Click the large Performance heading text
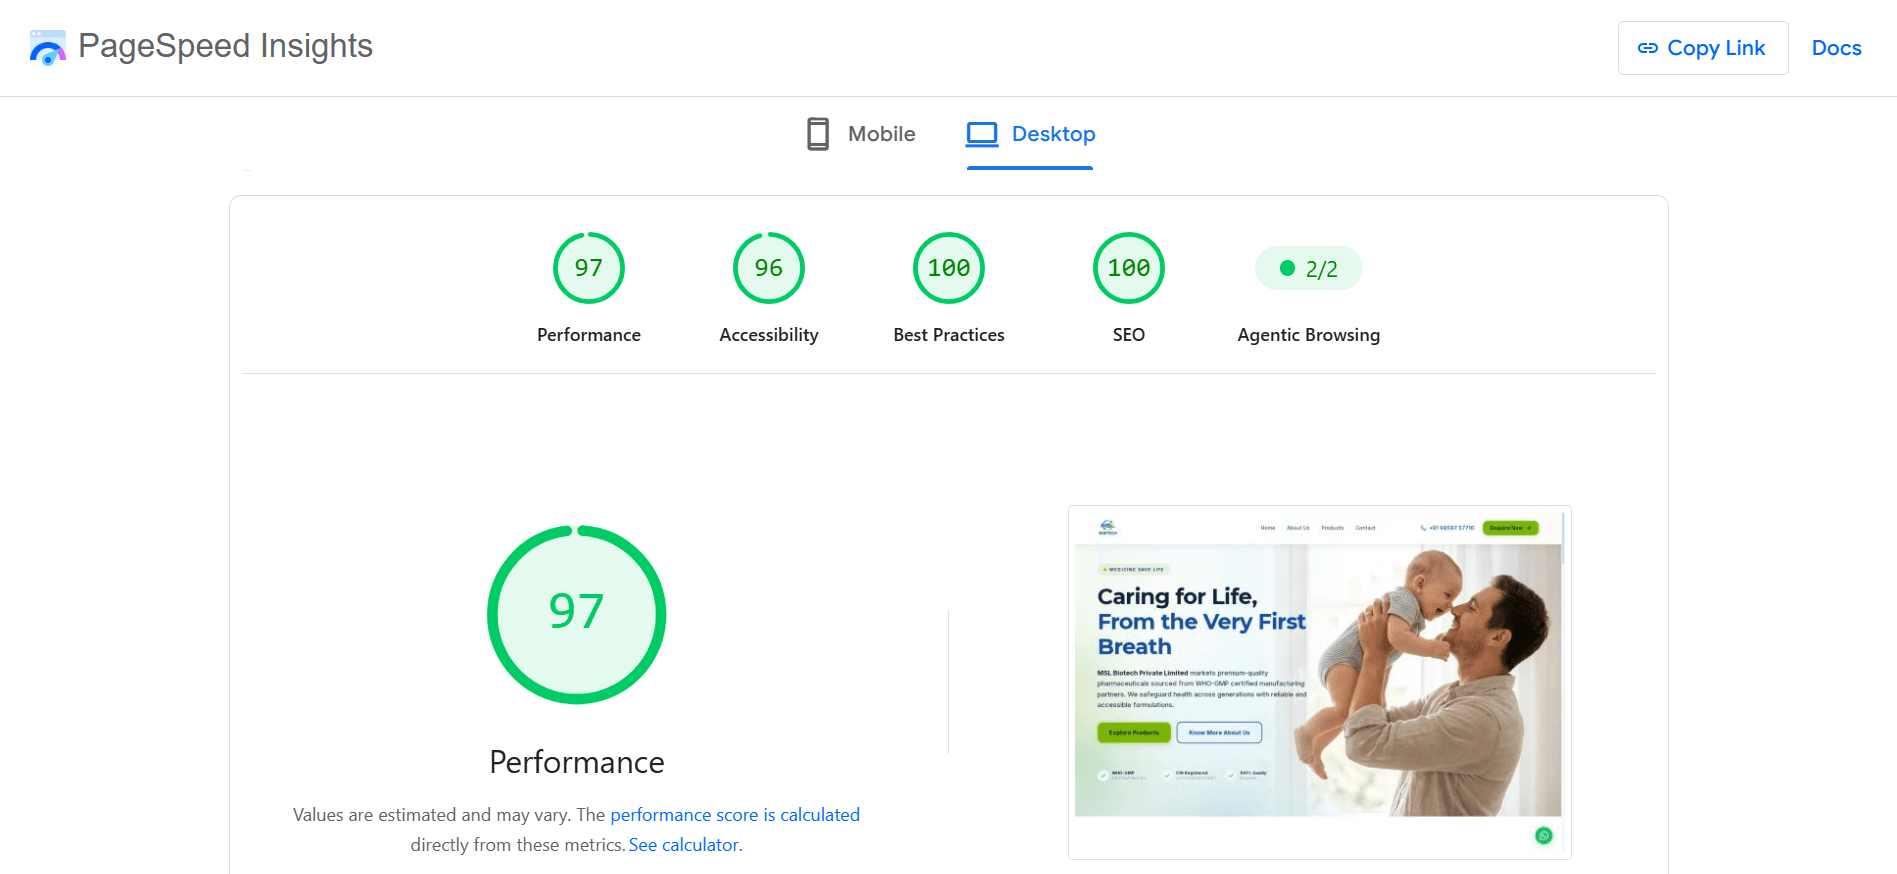Viewport: 1897px width, 874px height. point(577,762)
